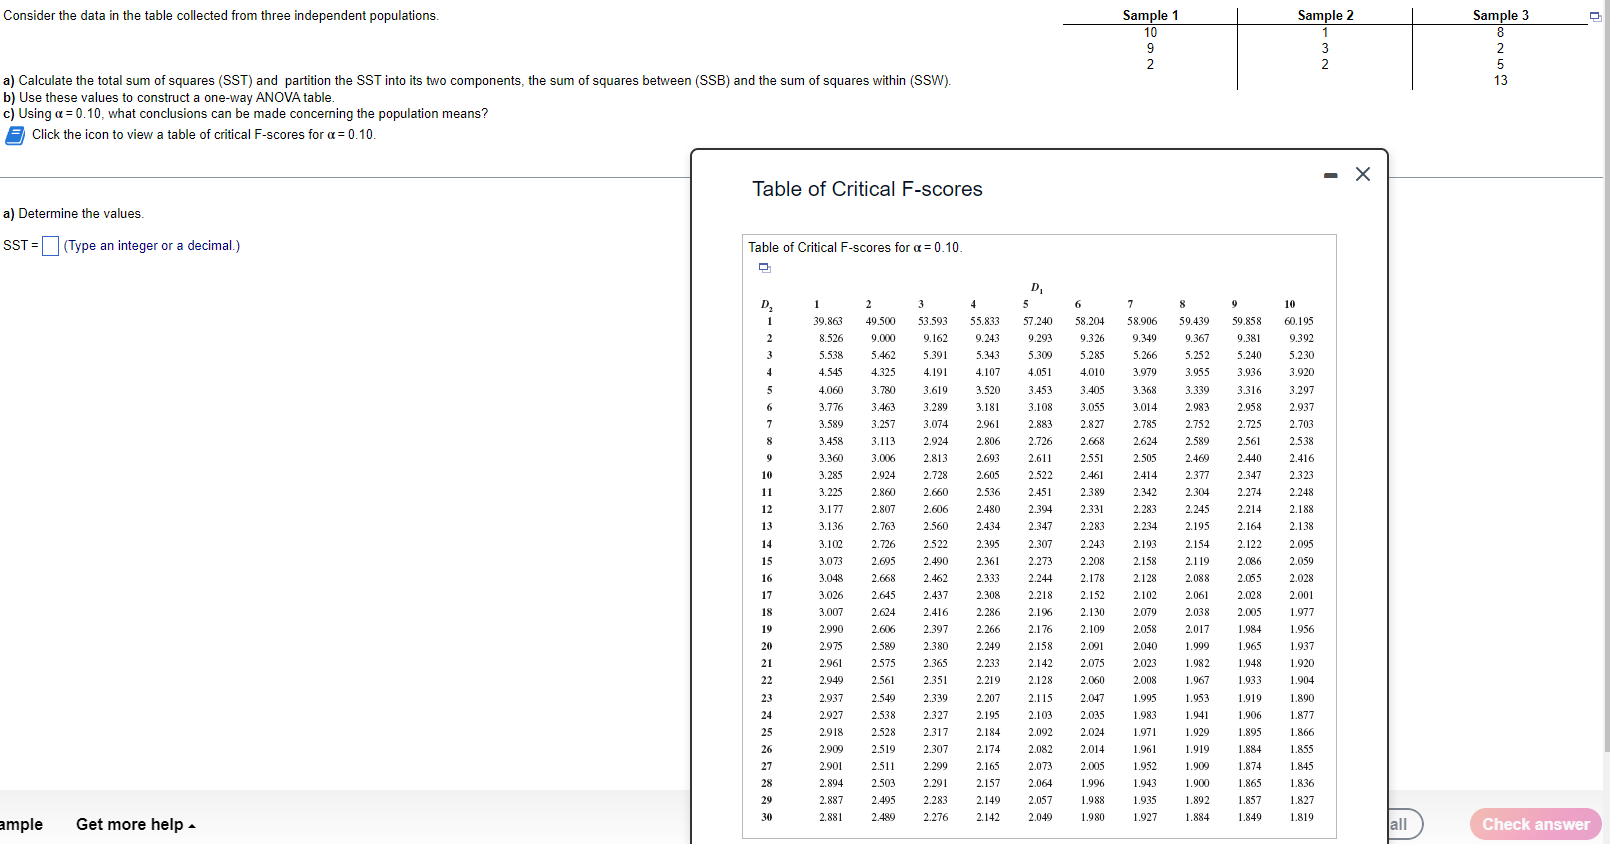This screenshot has width=1610, height=844.
Task: Click F-score 2.142 in row 30
Action: [x=988, y=817]
